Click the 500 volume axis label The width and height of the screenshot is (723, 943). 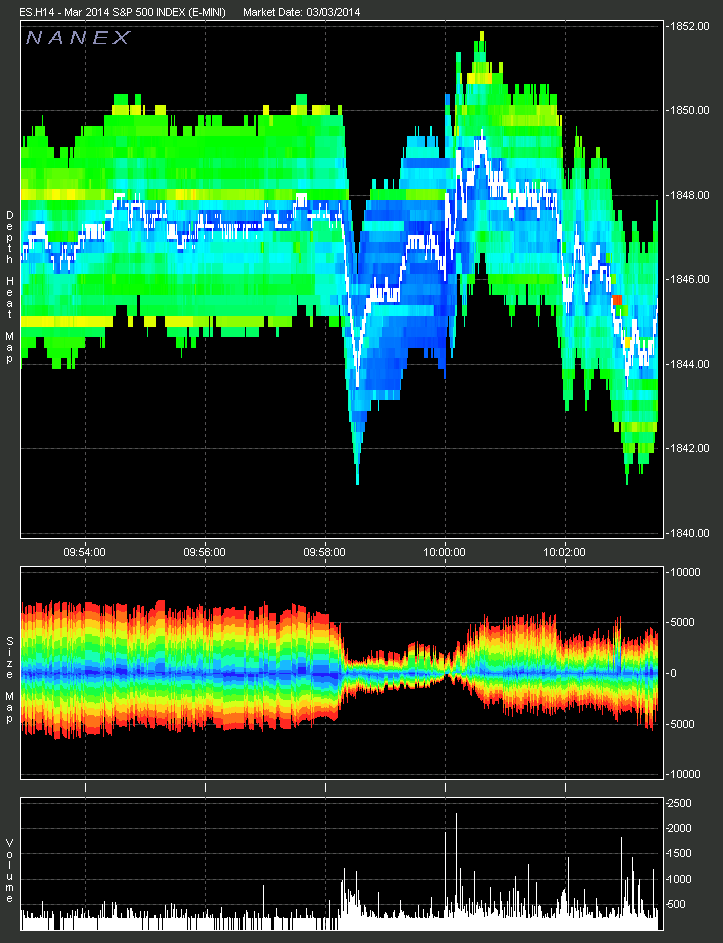677,905
